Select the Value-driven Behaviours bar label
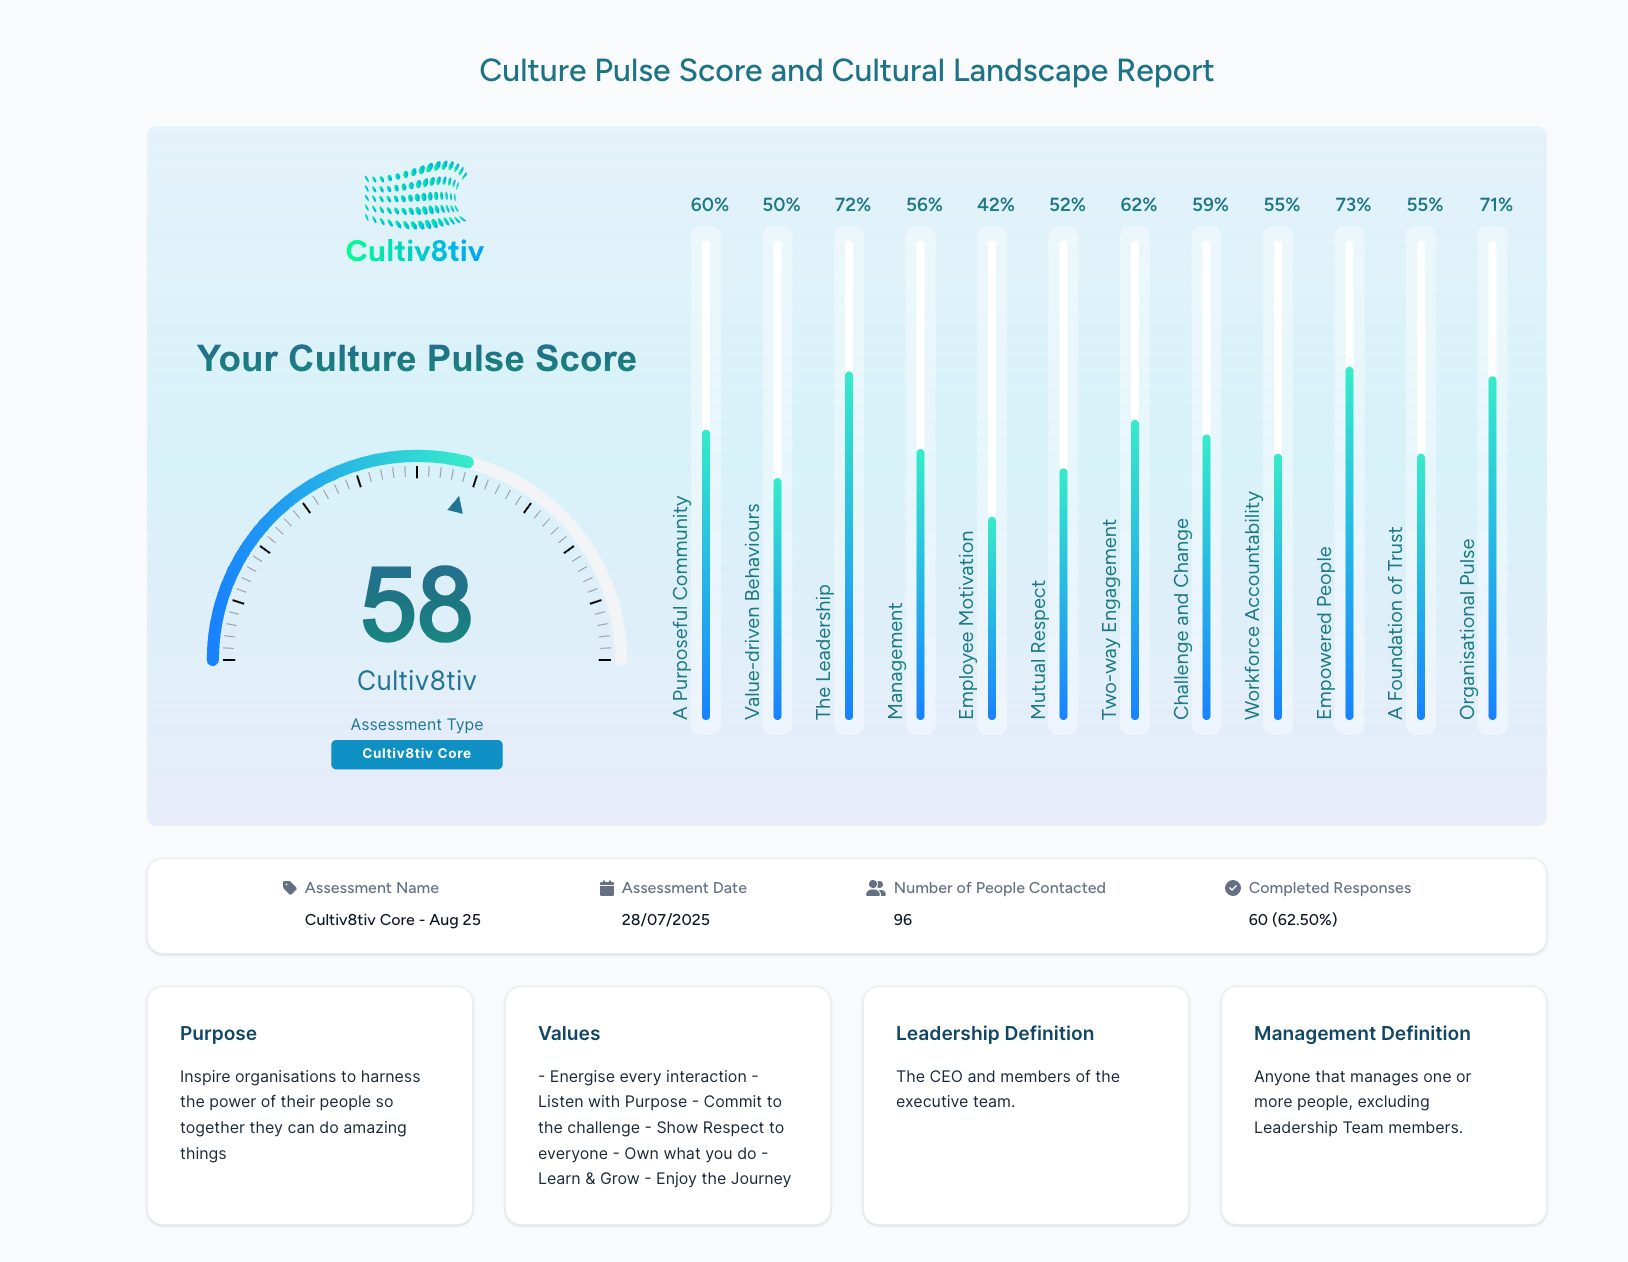 point(753,611)
